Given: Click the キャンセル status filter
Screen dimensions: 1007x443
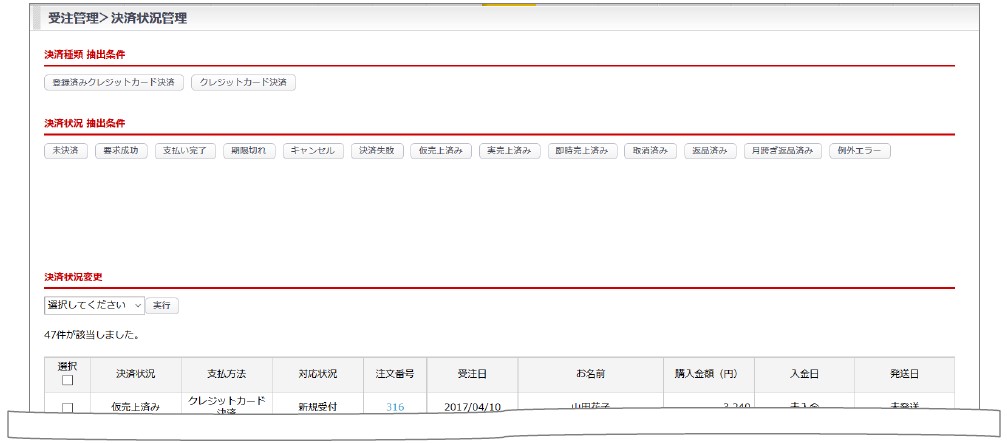Looking at the screenshot, I should pos(314,151).
